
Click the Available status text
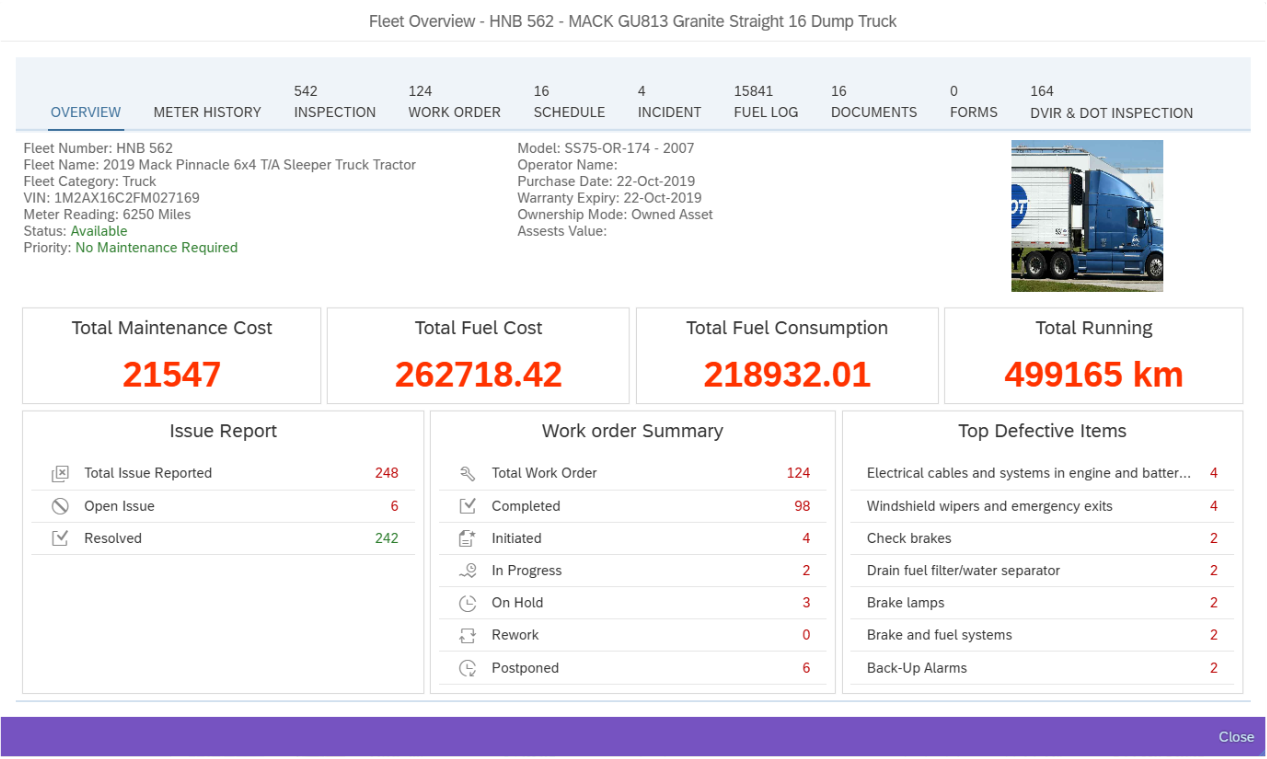coord(98,230)
